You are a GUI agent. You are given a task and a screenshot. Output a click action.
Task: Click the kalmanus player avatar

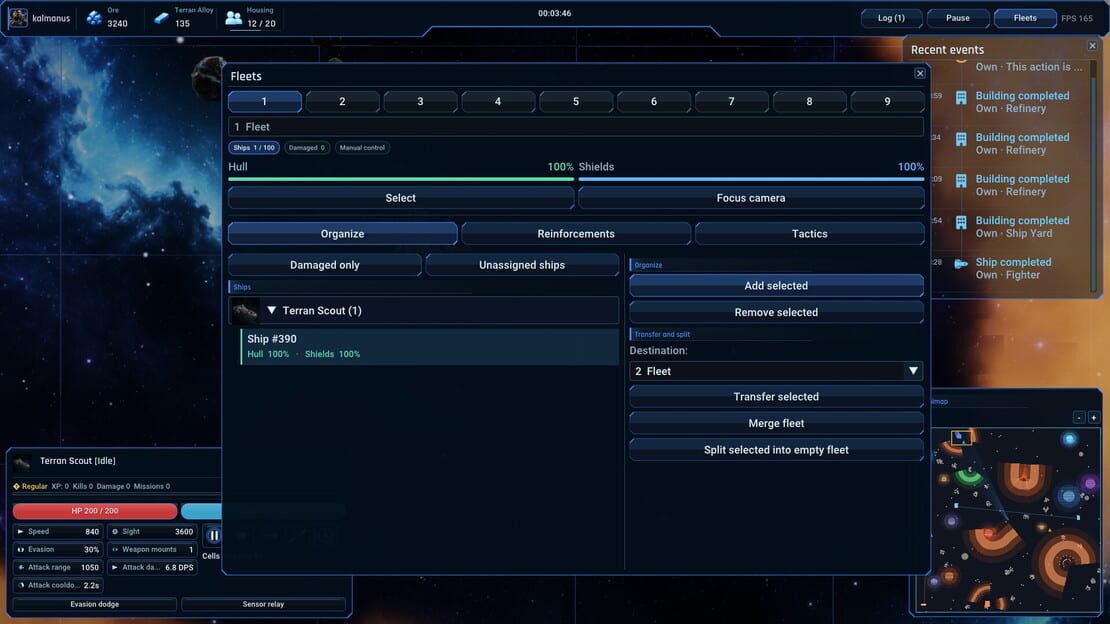pyautogui.click(x=18, y=18)
